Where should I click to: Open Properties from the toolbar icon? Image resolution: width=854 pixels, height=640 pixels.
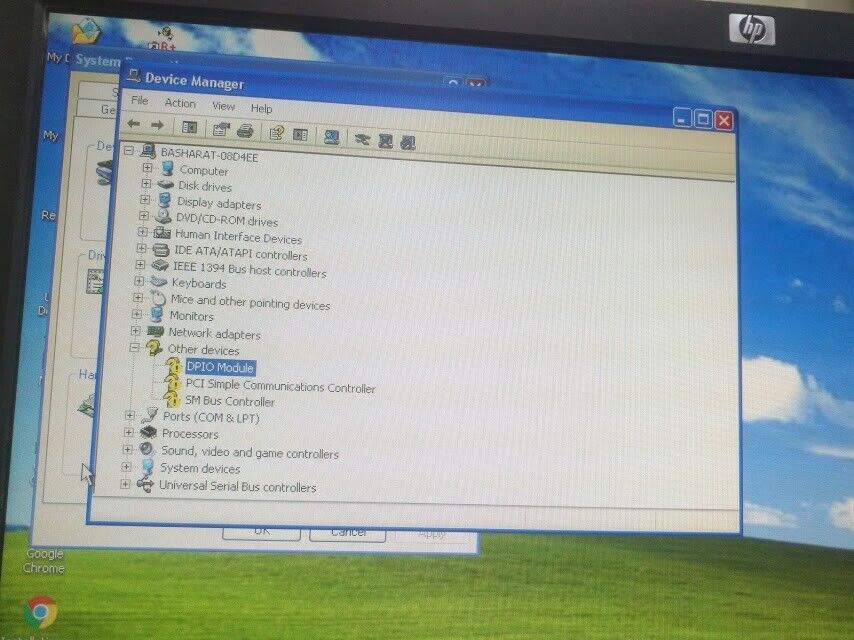pyautogui.click(x=221, y=129)
